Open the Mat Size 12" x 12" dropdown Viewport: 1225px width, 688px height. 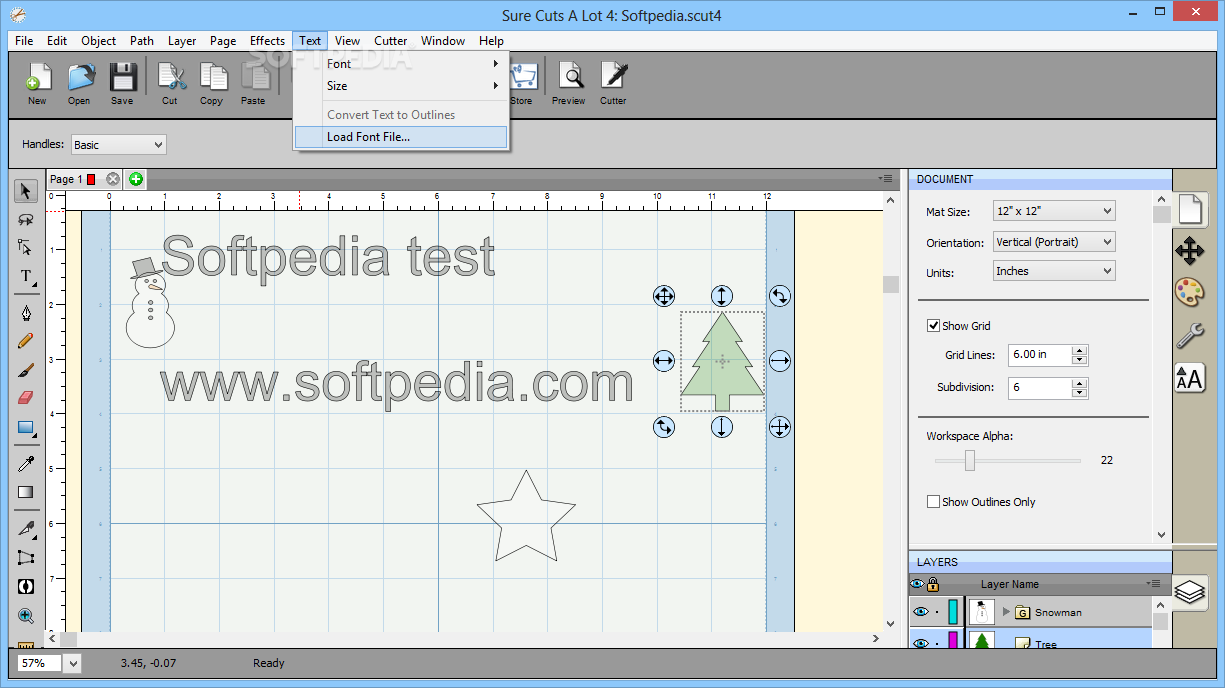click(1054, 211)
